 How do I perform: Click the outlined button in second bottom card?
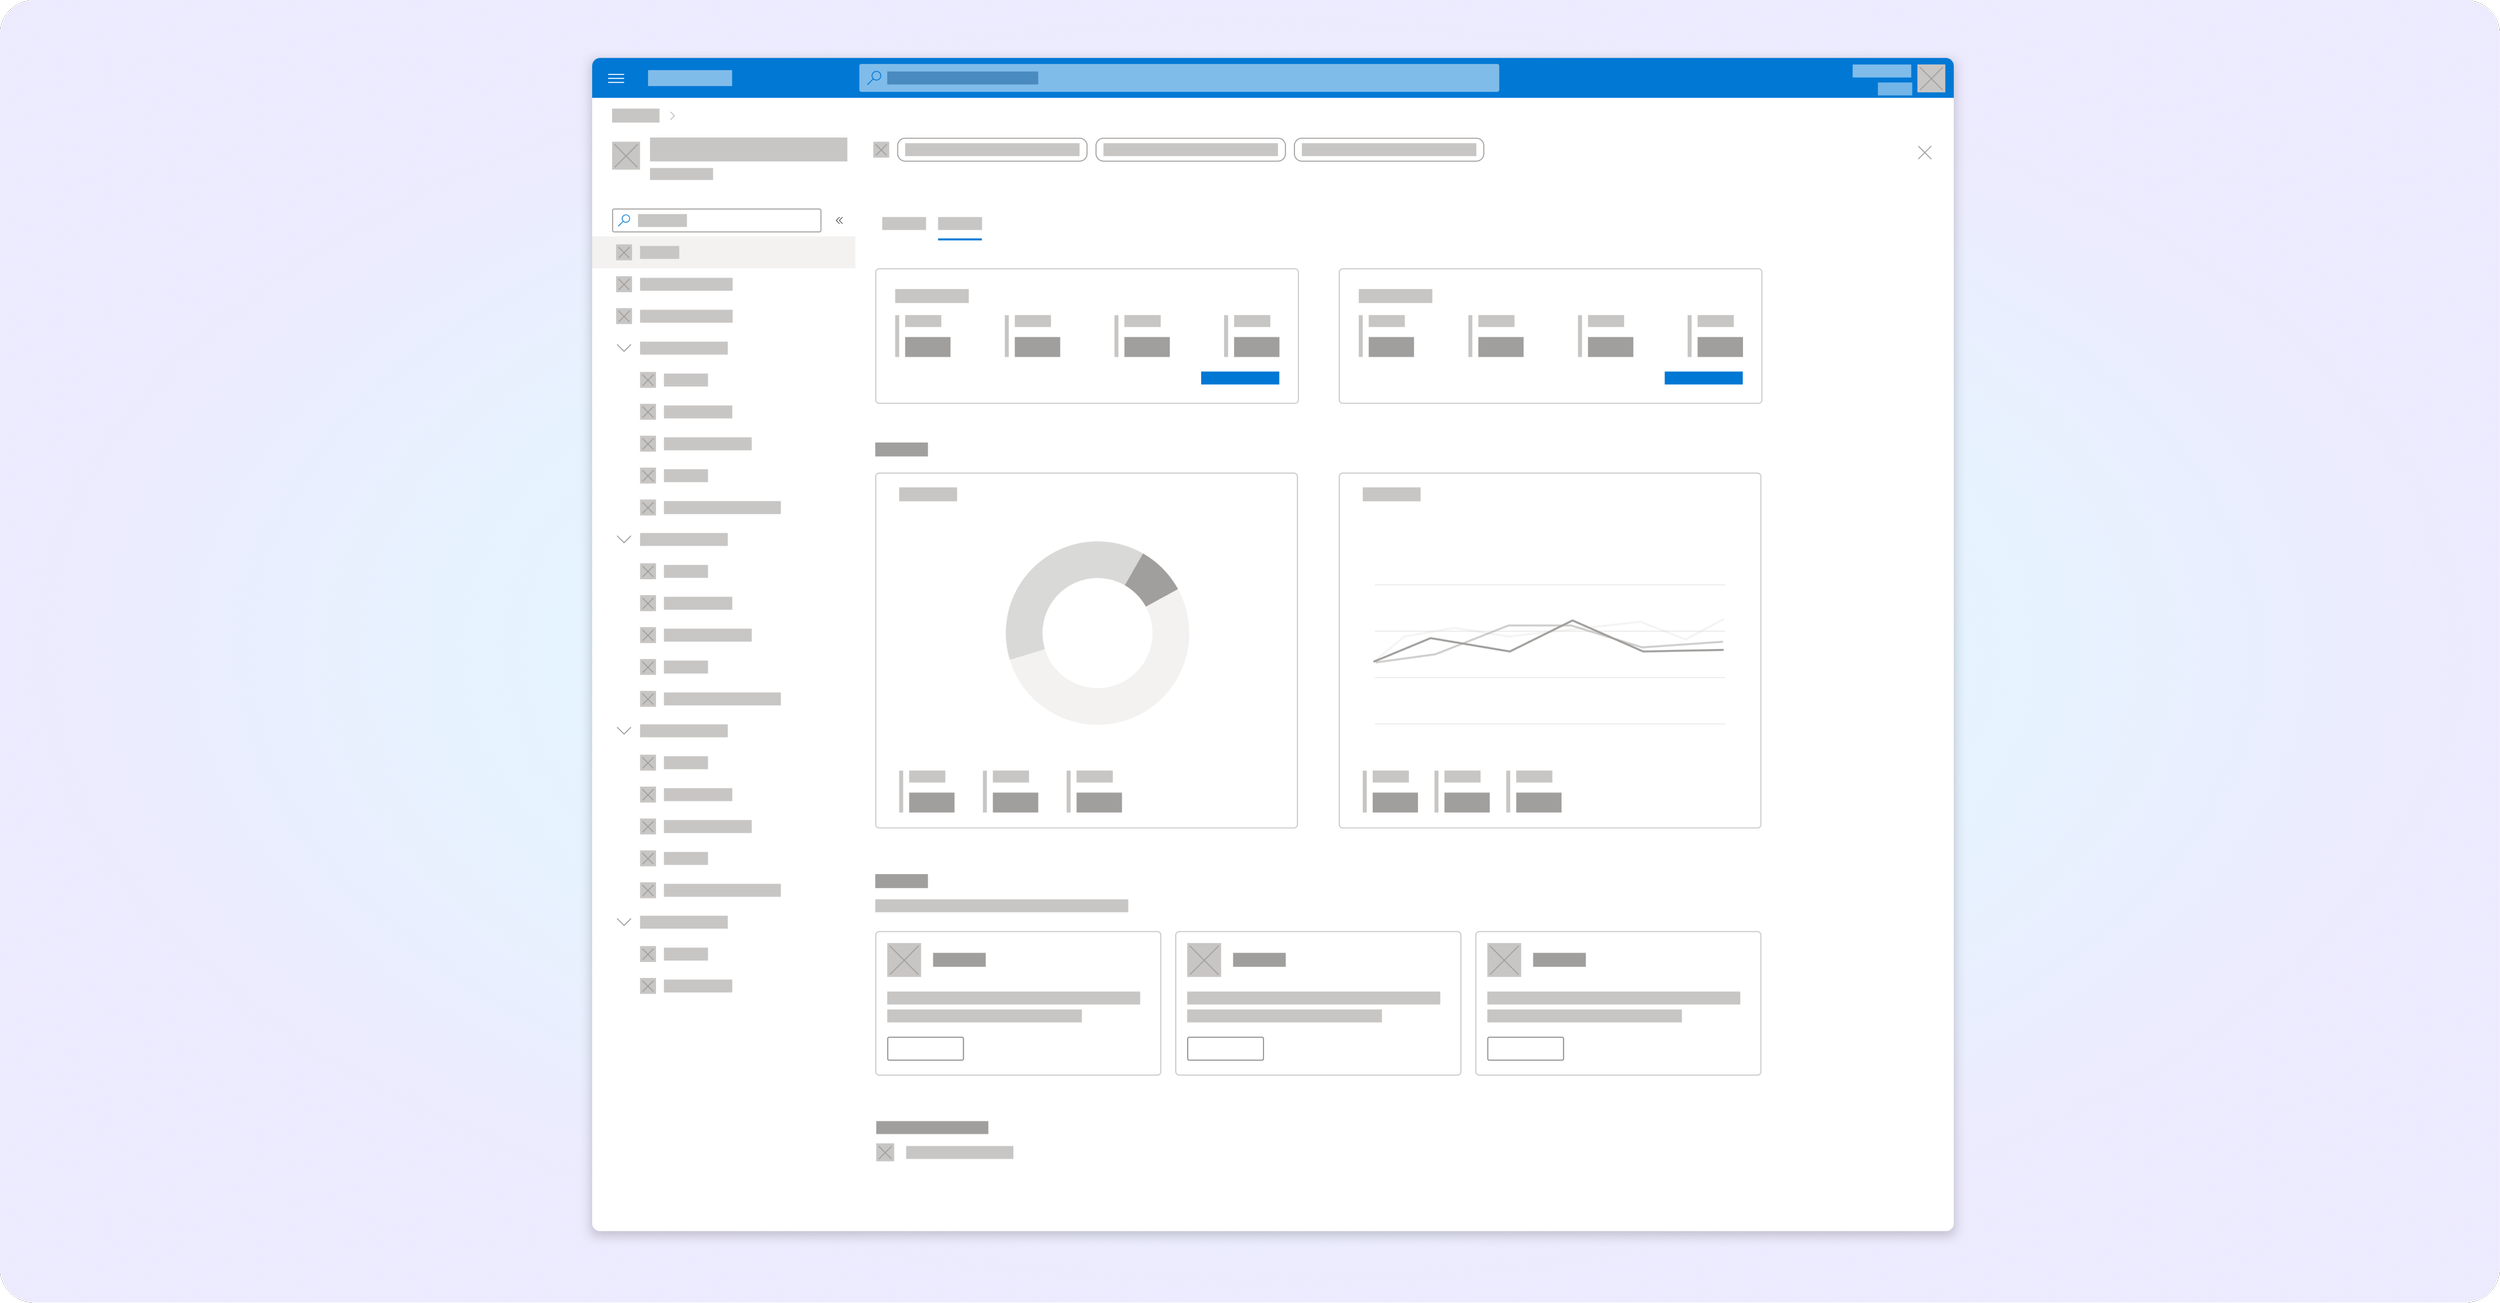click(x=1225, y=1048)
